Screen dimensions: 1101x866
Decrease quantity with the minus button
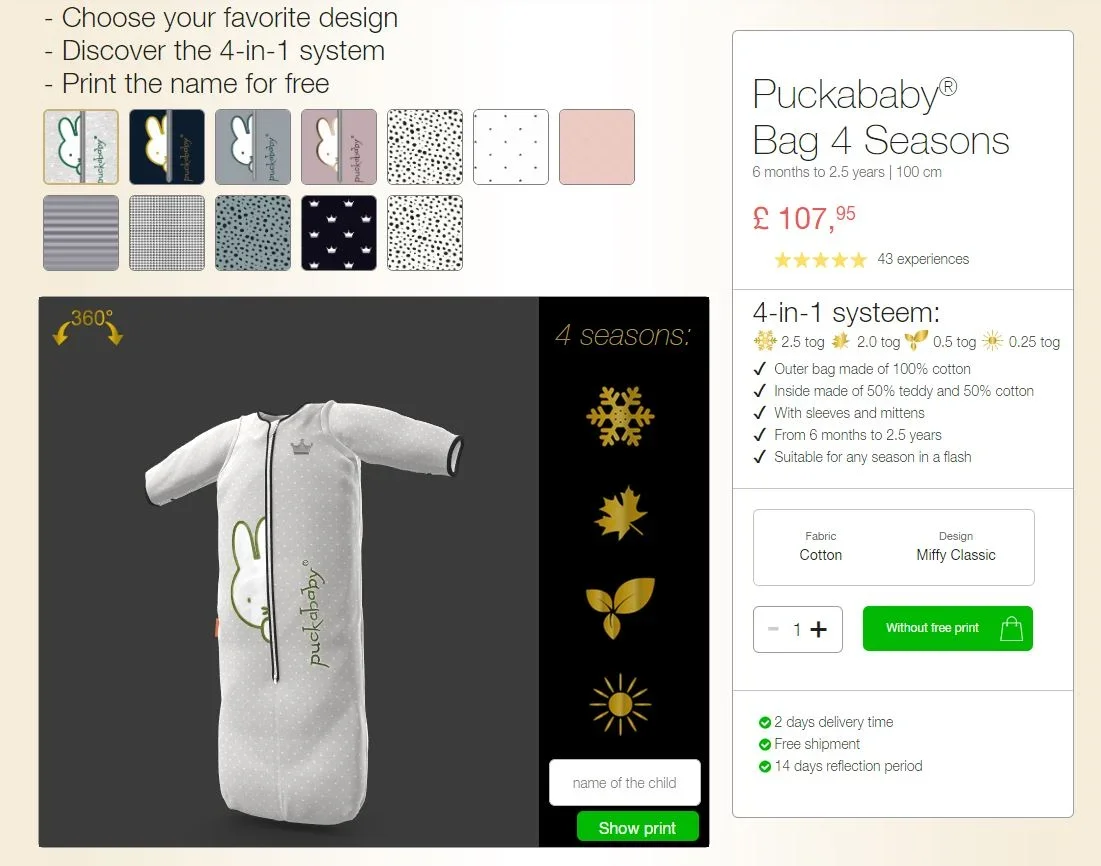773,629
